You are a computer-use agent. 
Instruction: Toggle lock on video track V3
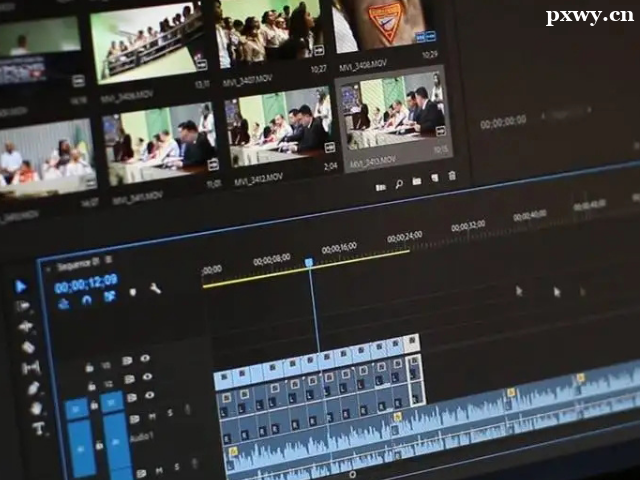point(89,368)
